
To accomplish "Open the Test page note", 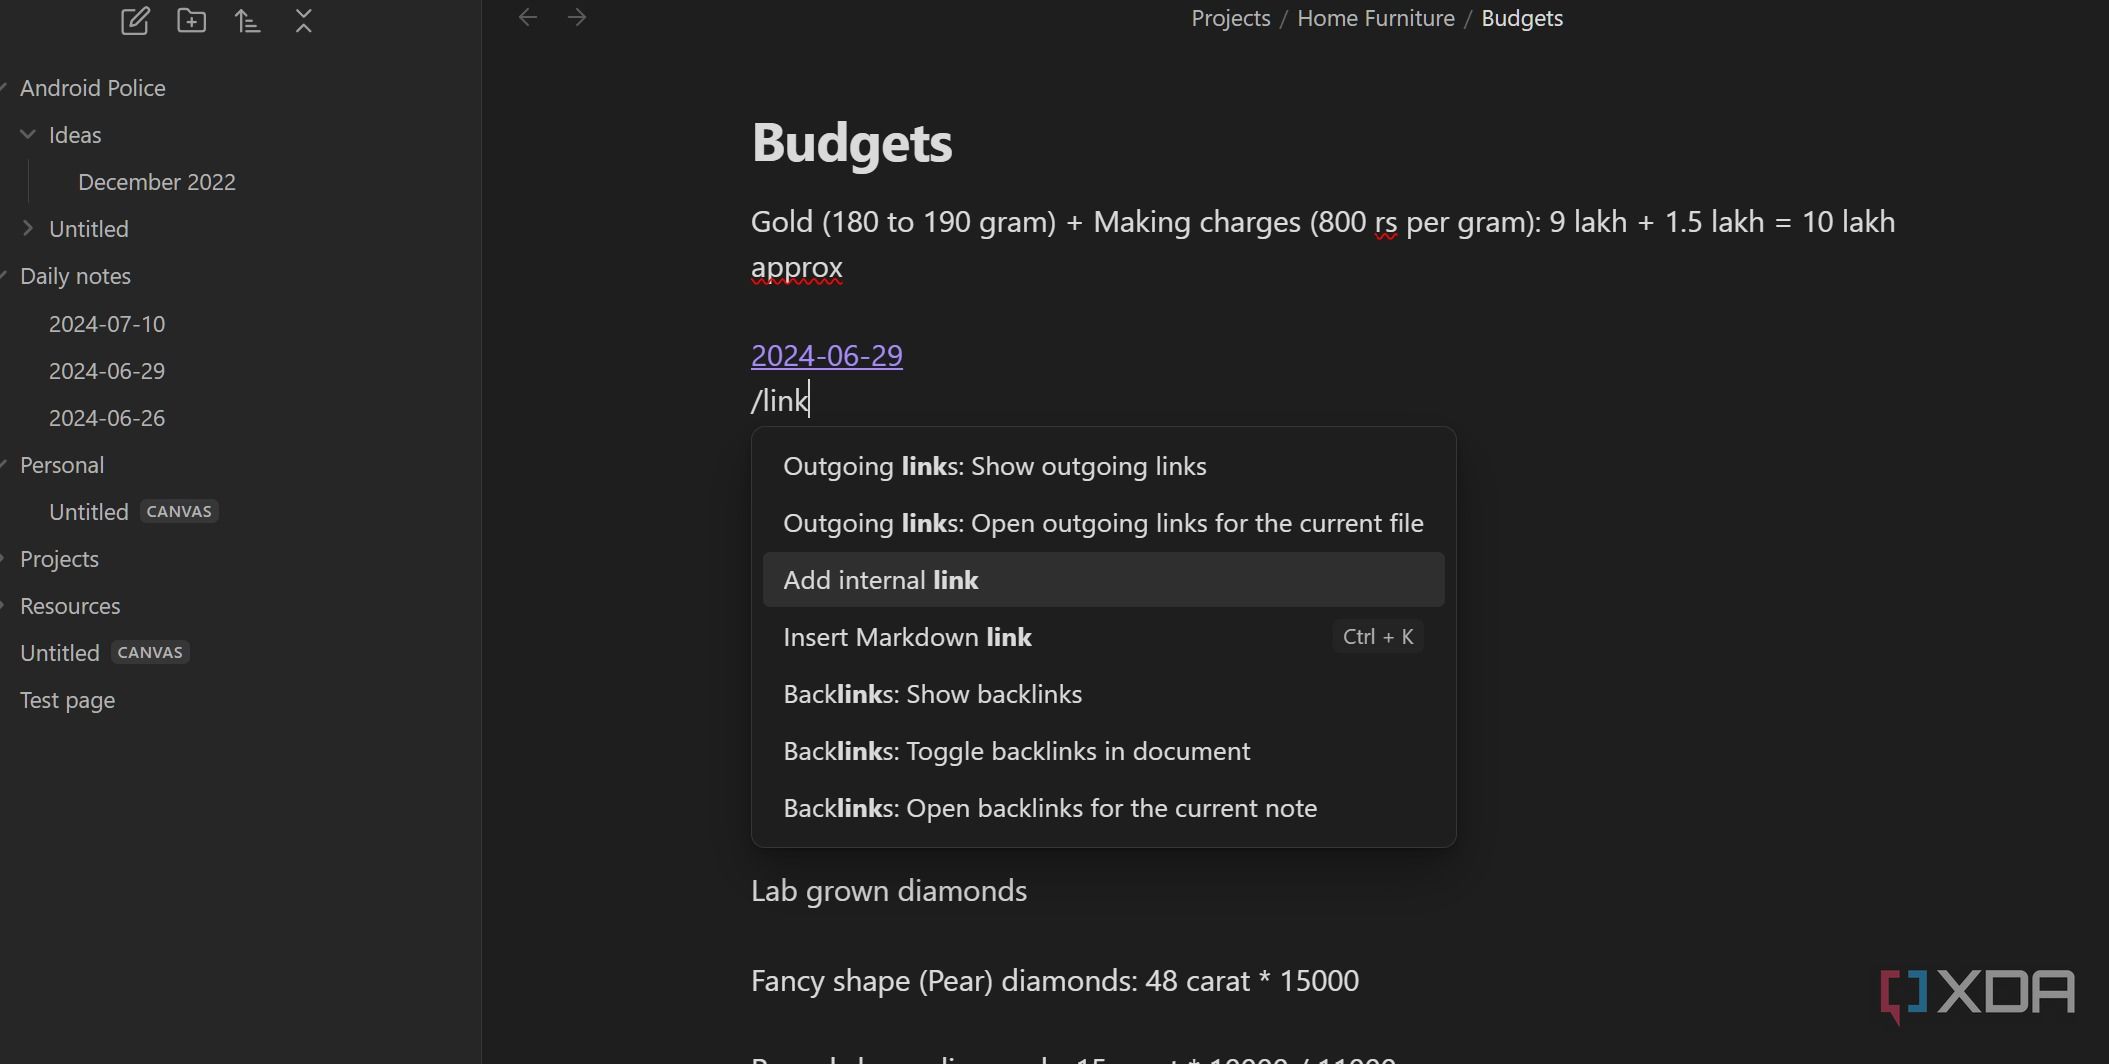I will [67, 700].
